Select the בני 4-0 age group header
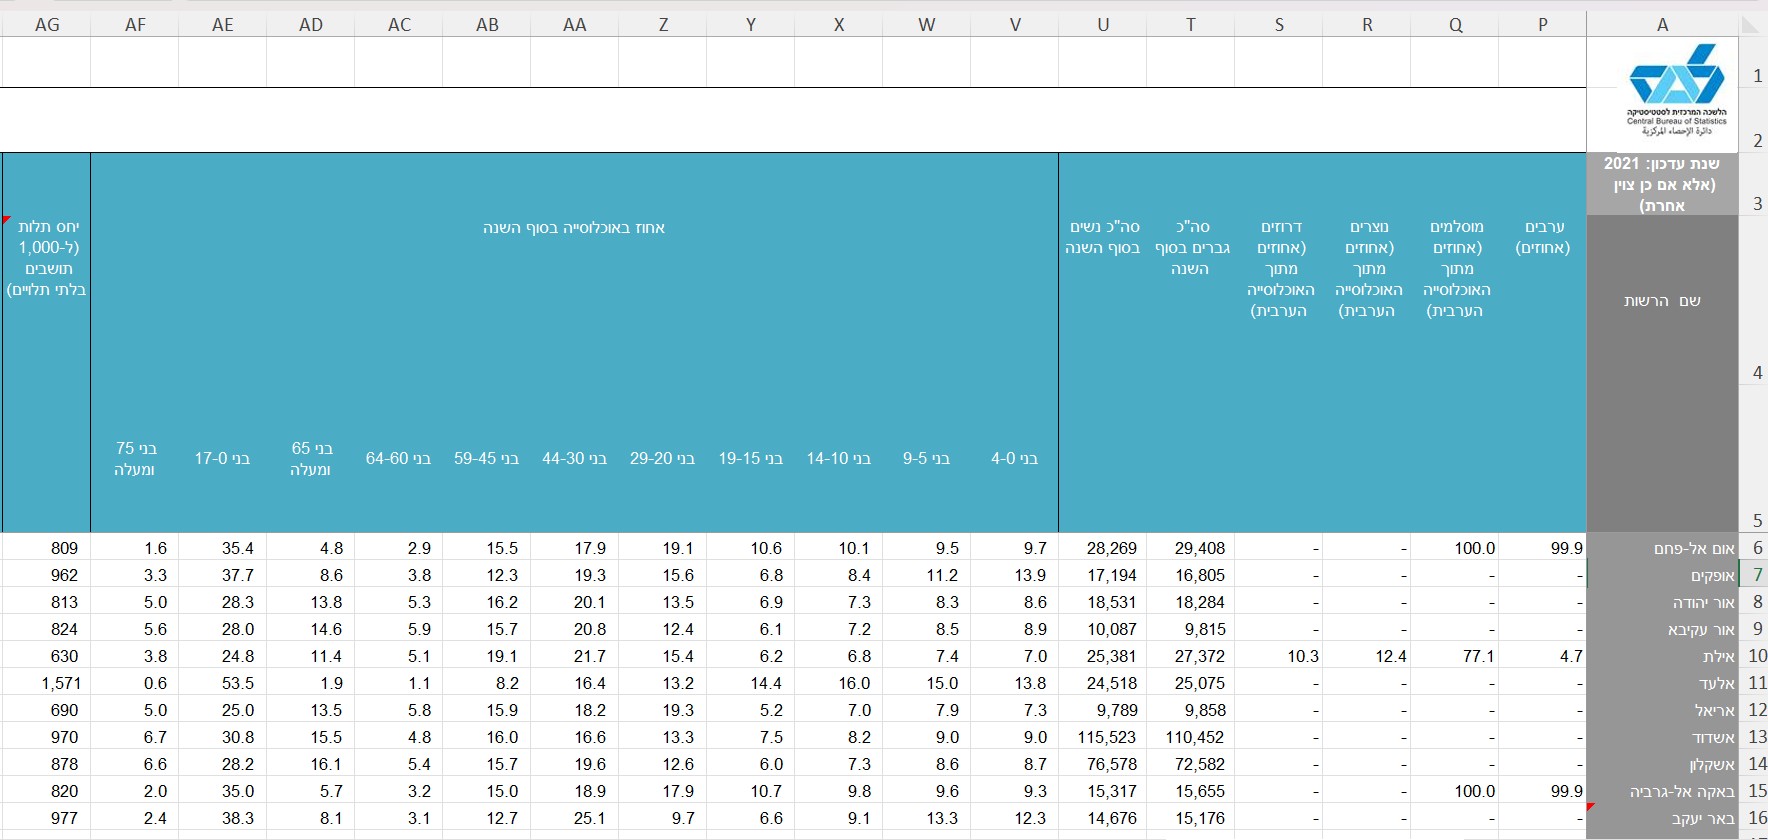 (x=1014, y=459)
